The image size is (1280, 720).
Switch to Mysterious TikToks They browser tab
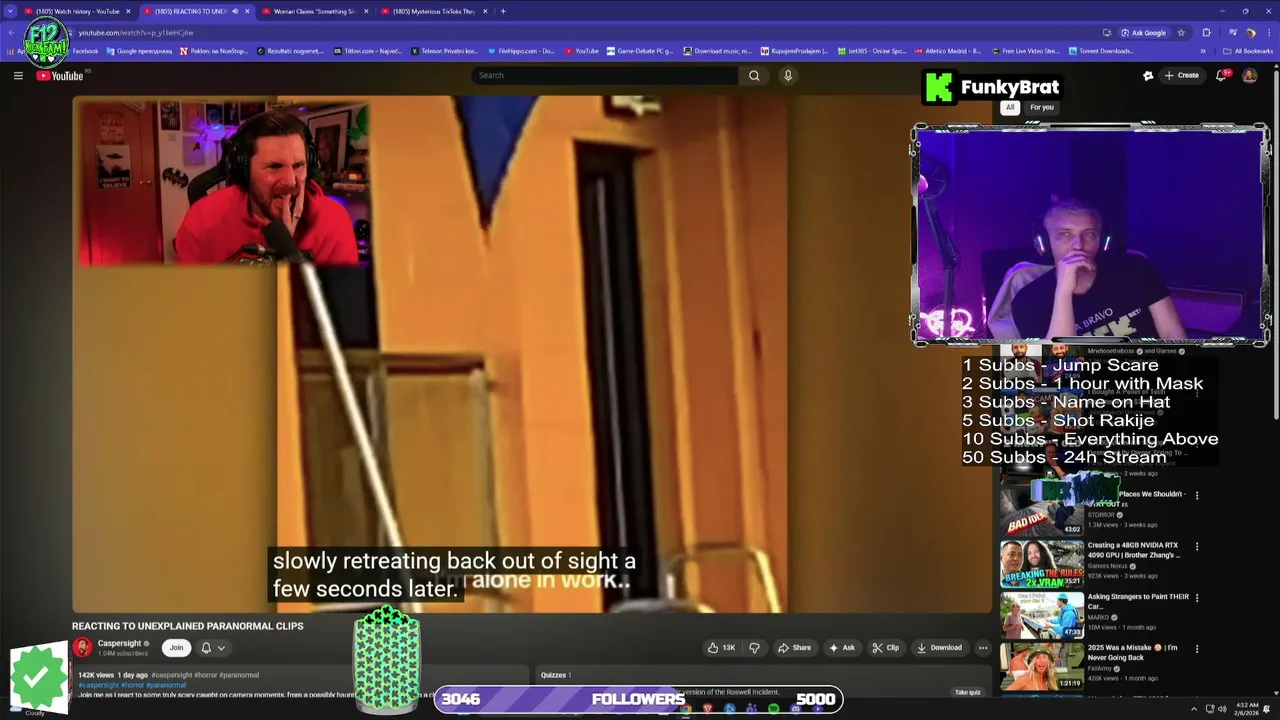click(x=433, y=11)
